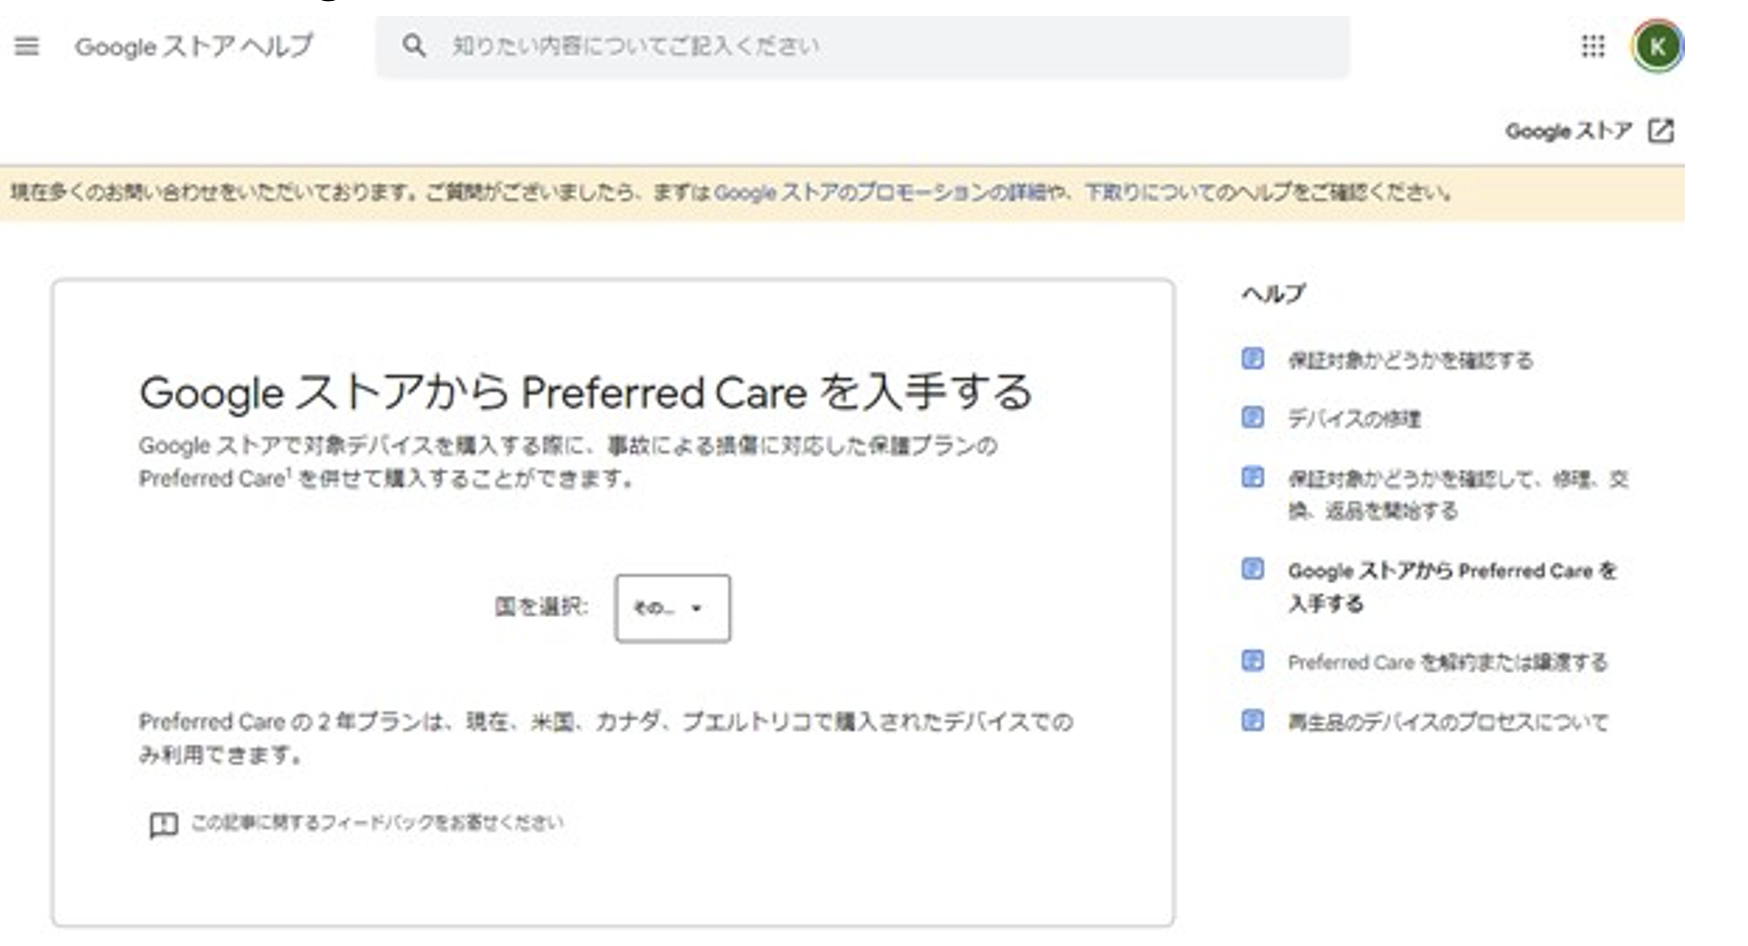The width and height of the screenshot is (1748, 946).
Task: Click the search magnifier icon
Action: tap(414, 45)
